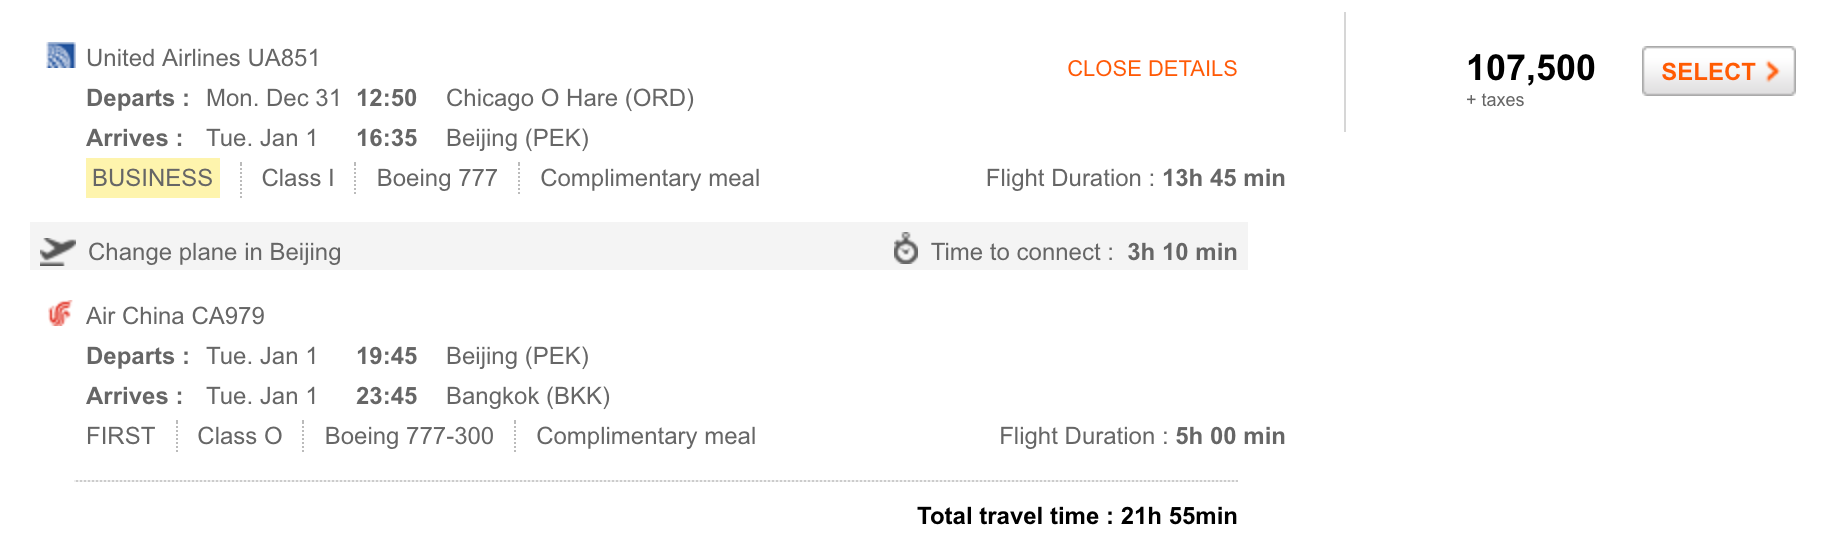The height and width of the screenshot is (556, 1828).
Task: Click the United Airlines UA851 flight title
Action: (203, 58)
